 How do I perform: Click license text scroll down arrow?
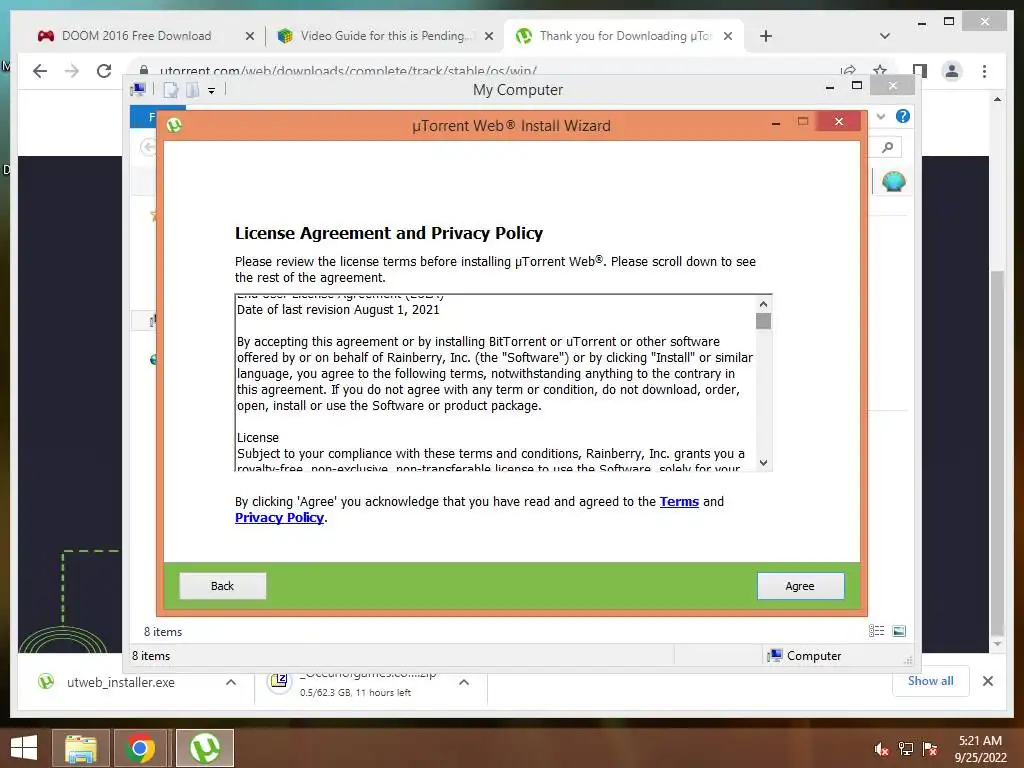763,463
